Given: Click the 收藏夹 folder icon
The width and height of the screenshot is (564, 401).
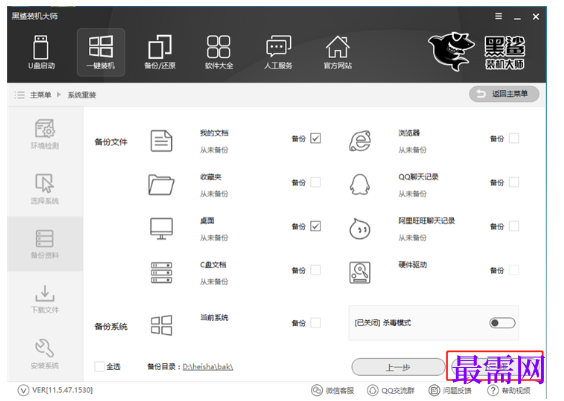Looking at the screenshot, I should (x=161, y=185).
